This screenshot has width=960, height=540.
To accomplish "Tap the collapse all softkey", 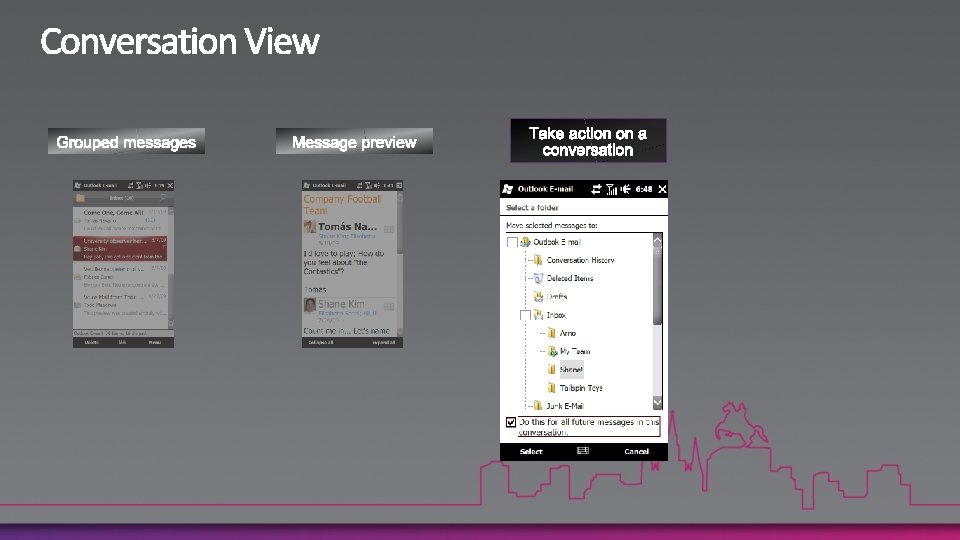I will (x=321, y=343).
